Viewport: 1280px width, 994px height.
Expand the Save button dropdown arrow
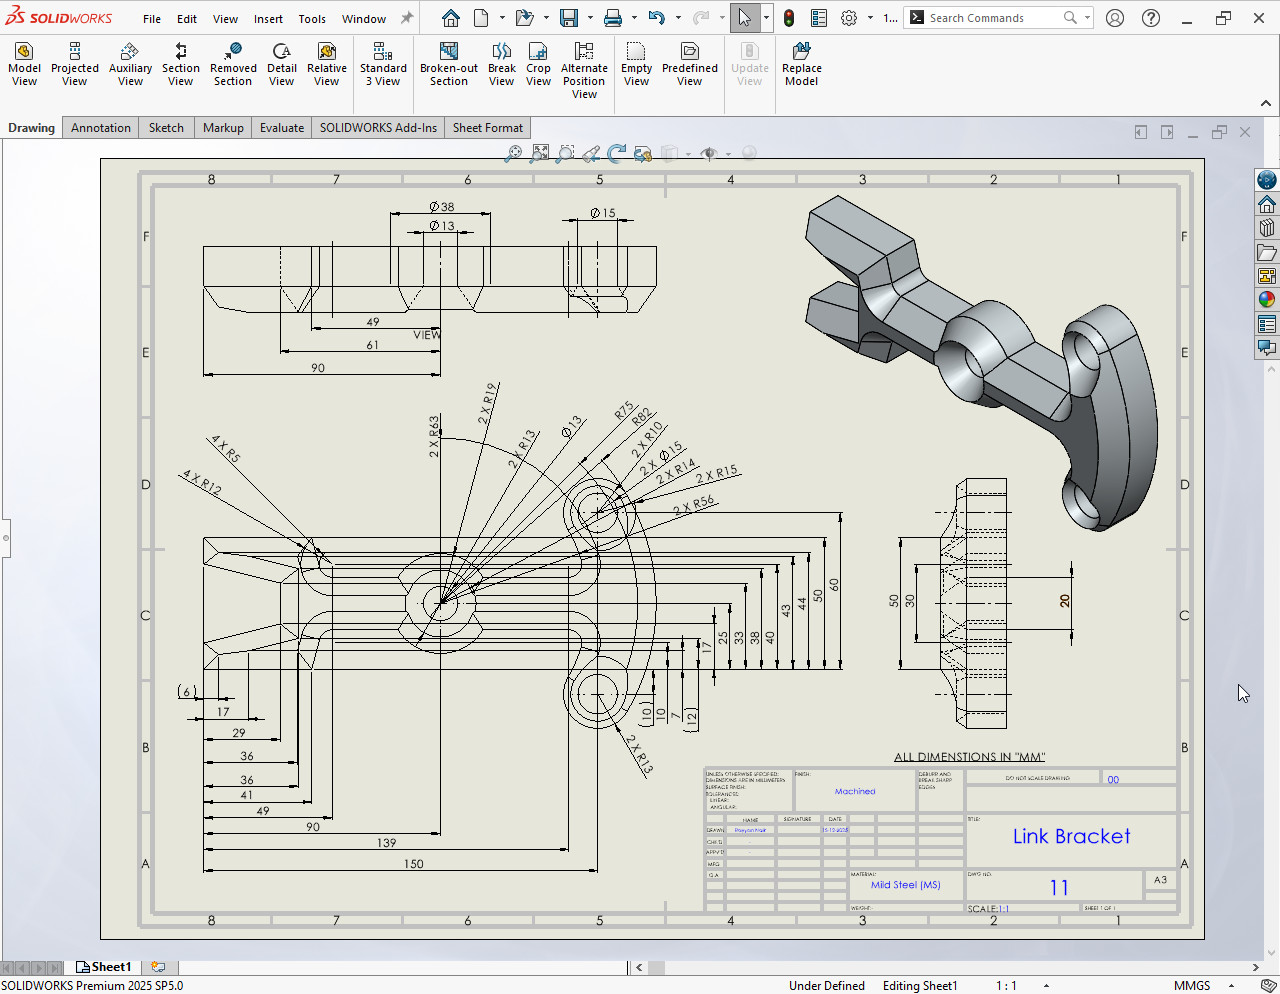590,18
